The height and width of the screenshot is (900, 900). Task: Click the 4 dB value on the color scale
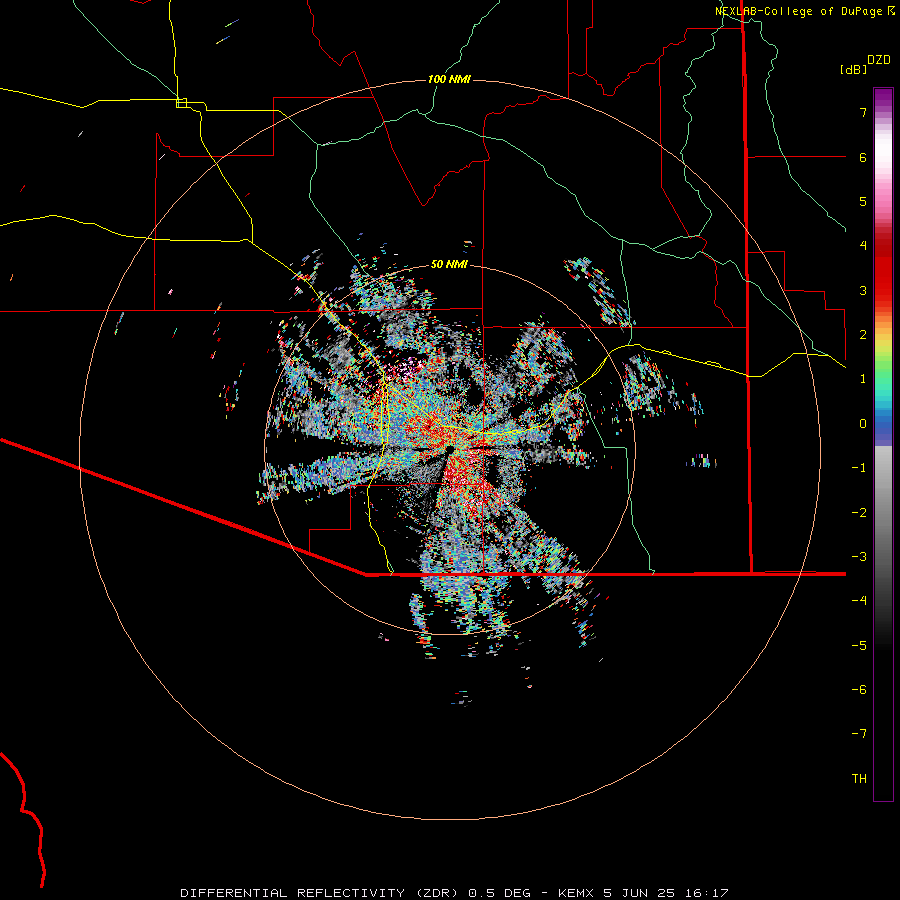pyautogui.click(x=863, y=246)
